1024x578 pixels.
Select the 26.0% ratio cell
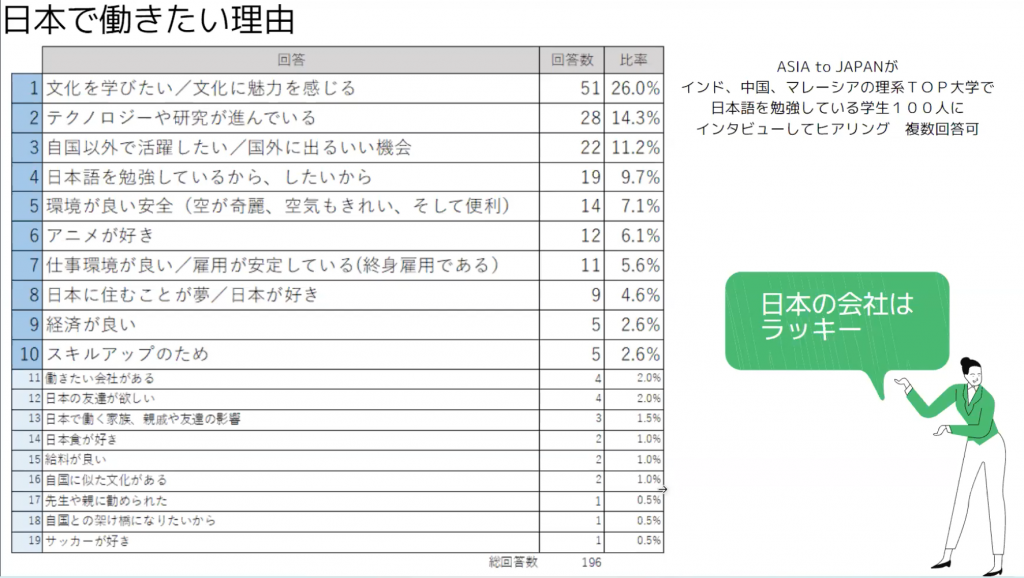click(633, 88)
